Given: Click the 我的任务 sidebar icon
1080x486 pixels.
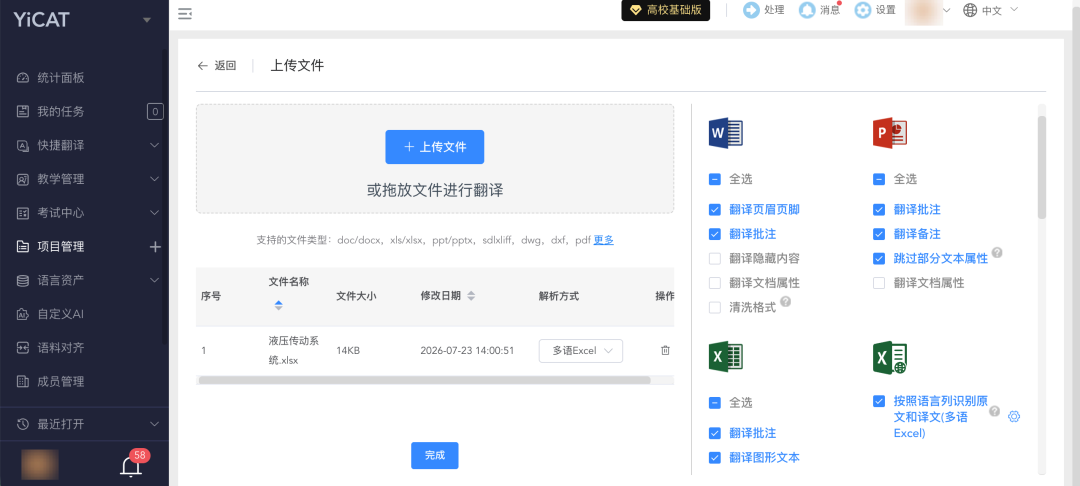Looking at the screenshot, I should coord(23,112).
